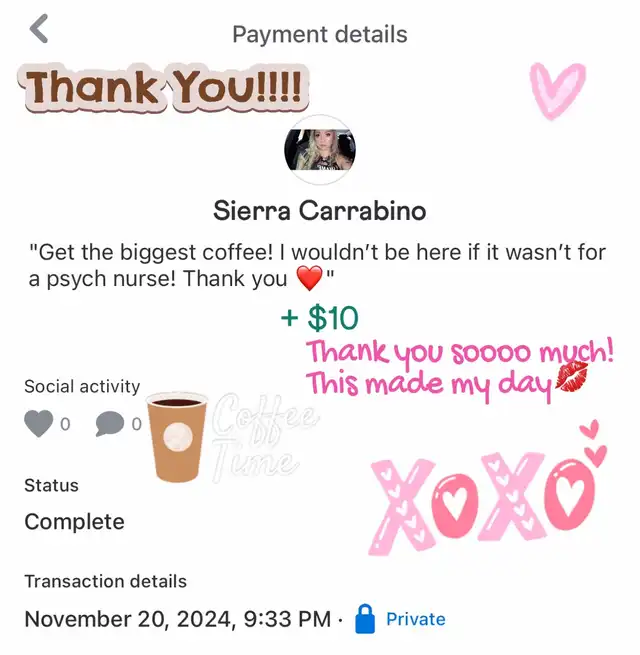Click the red lips kiss sticker

pyautogui.click(x=572, y=377)
